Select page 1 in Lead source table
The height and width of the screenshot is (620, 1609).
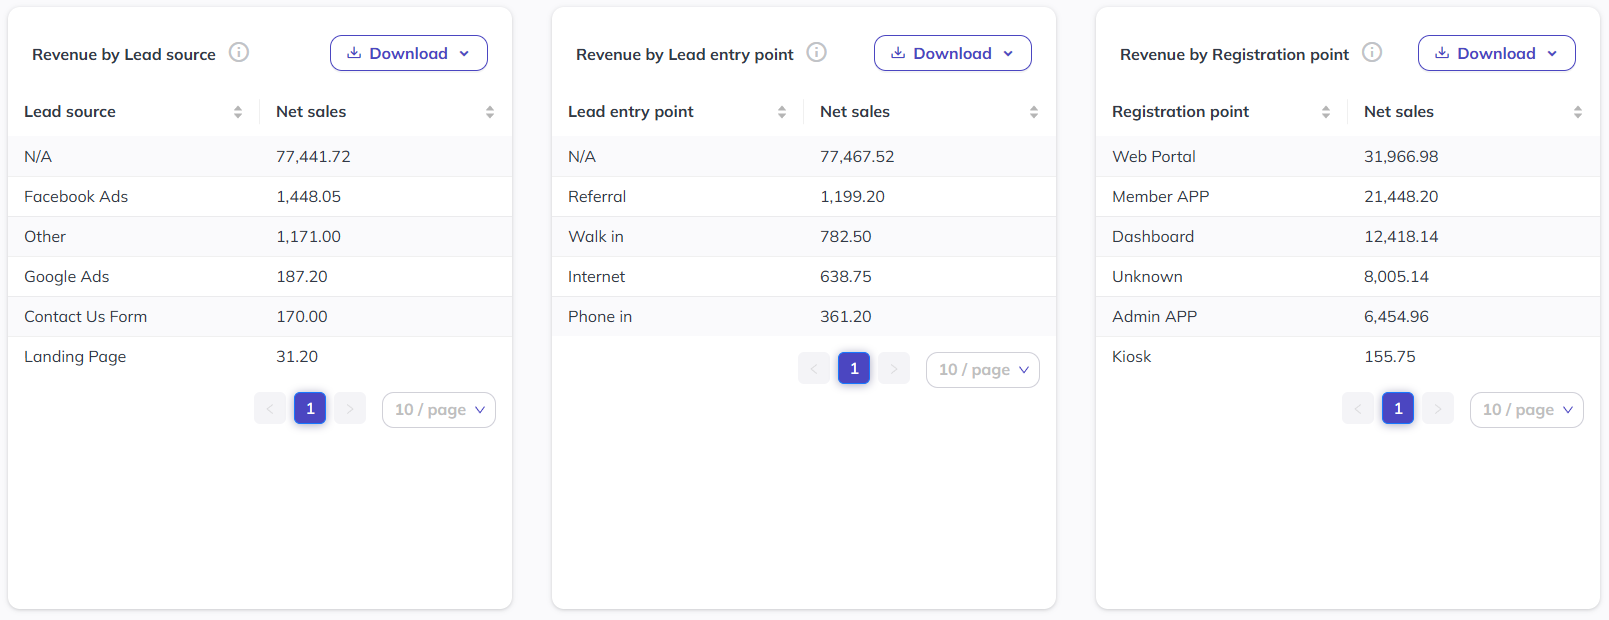[310, 408]
